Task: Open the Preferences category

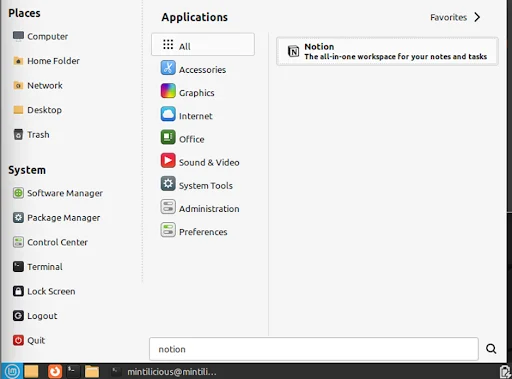Action: pos(203,231)
